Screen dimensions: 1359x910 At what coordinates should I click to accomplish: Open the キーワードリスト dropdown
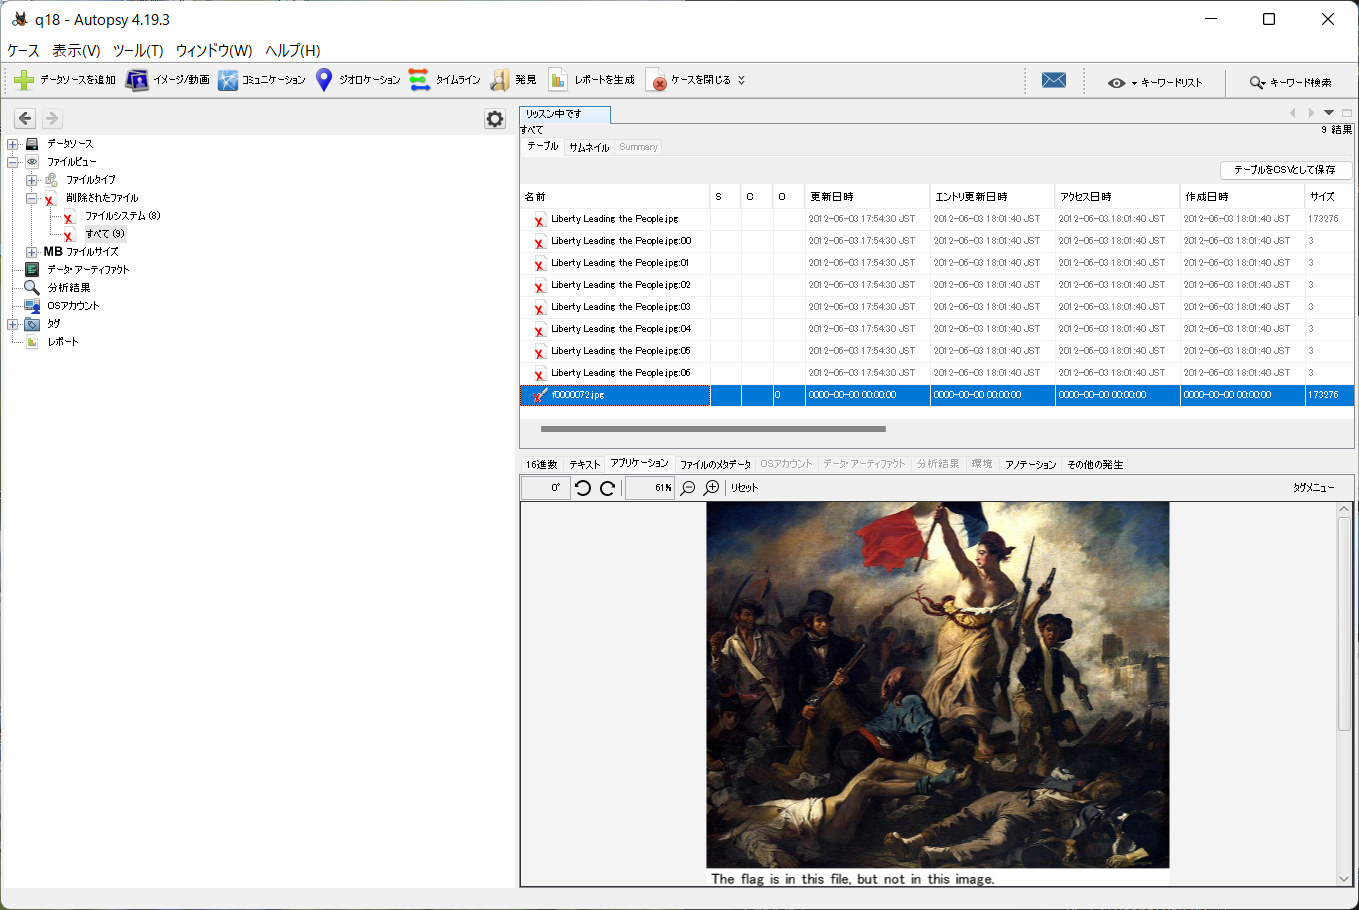click(x=1155, y=83)
